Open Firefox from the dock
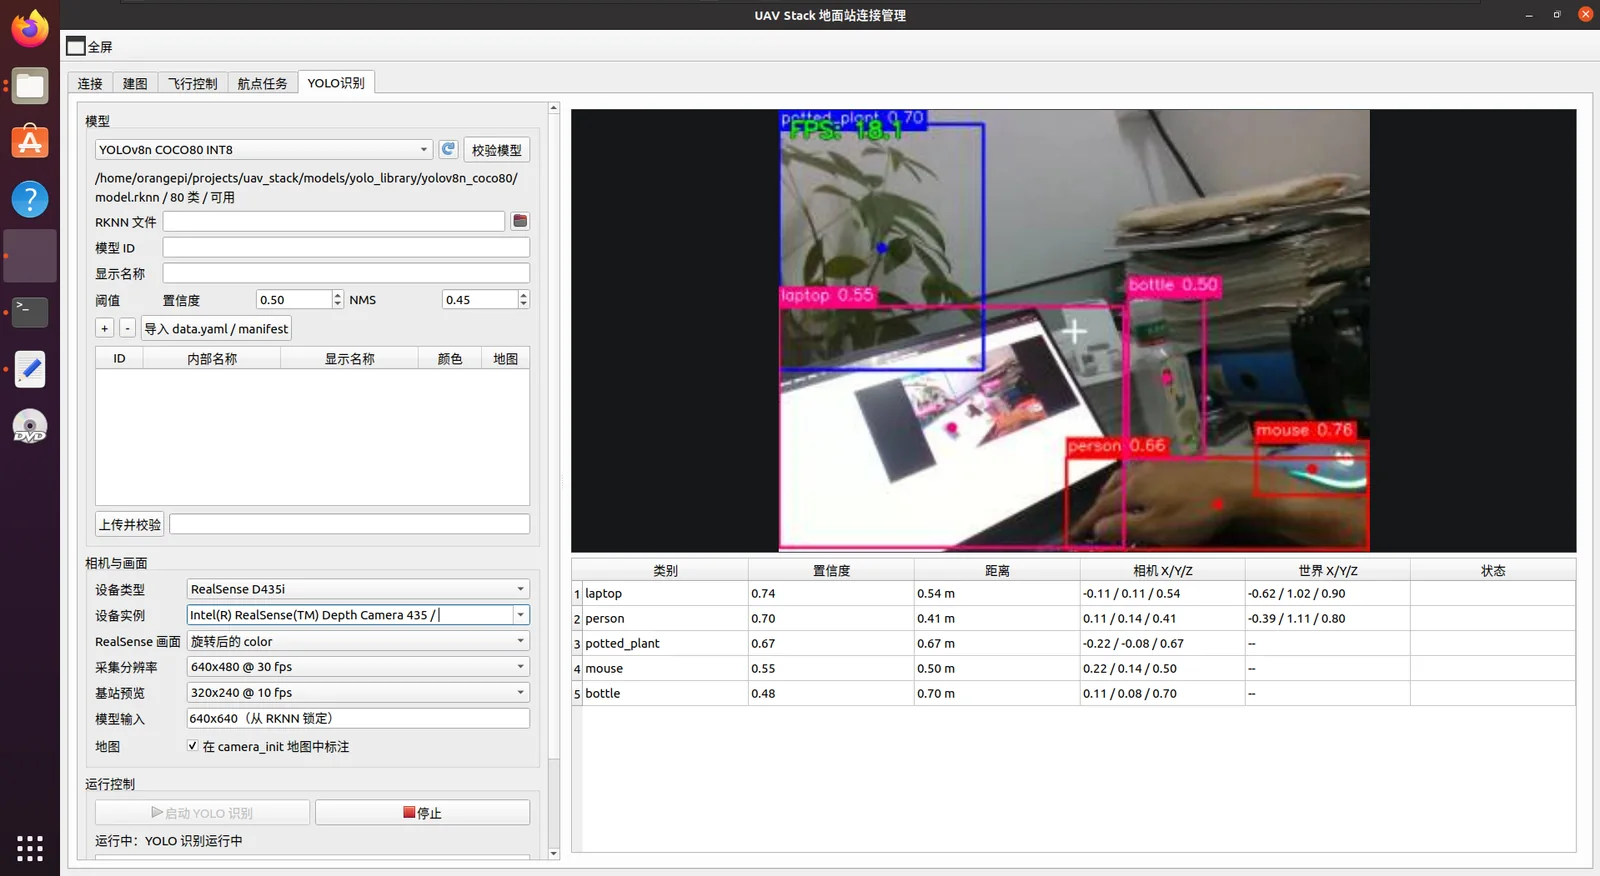This screenshot has height=876, width=1600. click(x=30, y=28)
